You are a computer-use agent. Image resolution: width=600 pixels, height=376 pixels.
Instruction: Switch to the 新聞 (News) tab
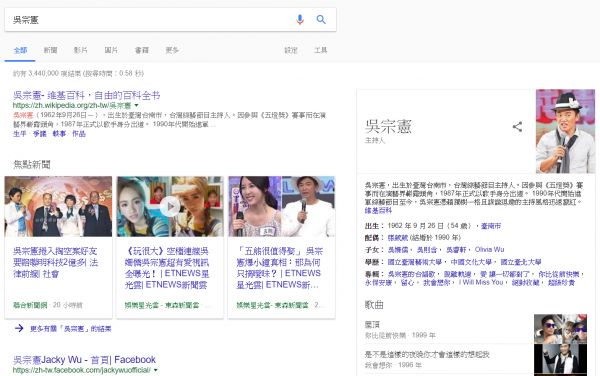(x=51, y=50)
